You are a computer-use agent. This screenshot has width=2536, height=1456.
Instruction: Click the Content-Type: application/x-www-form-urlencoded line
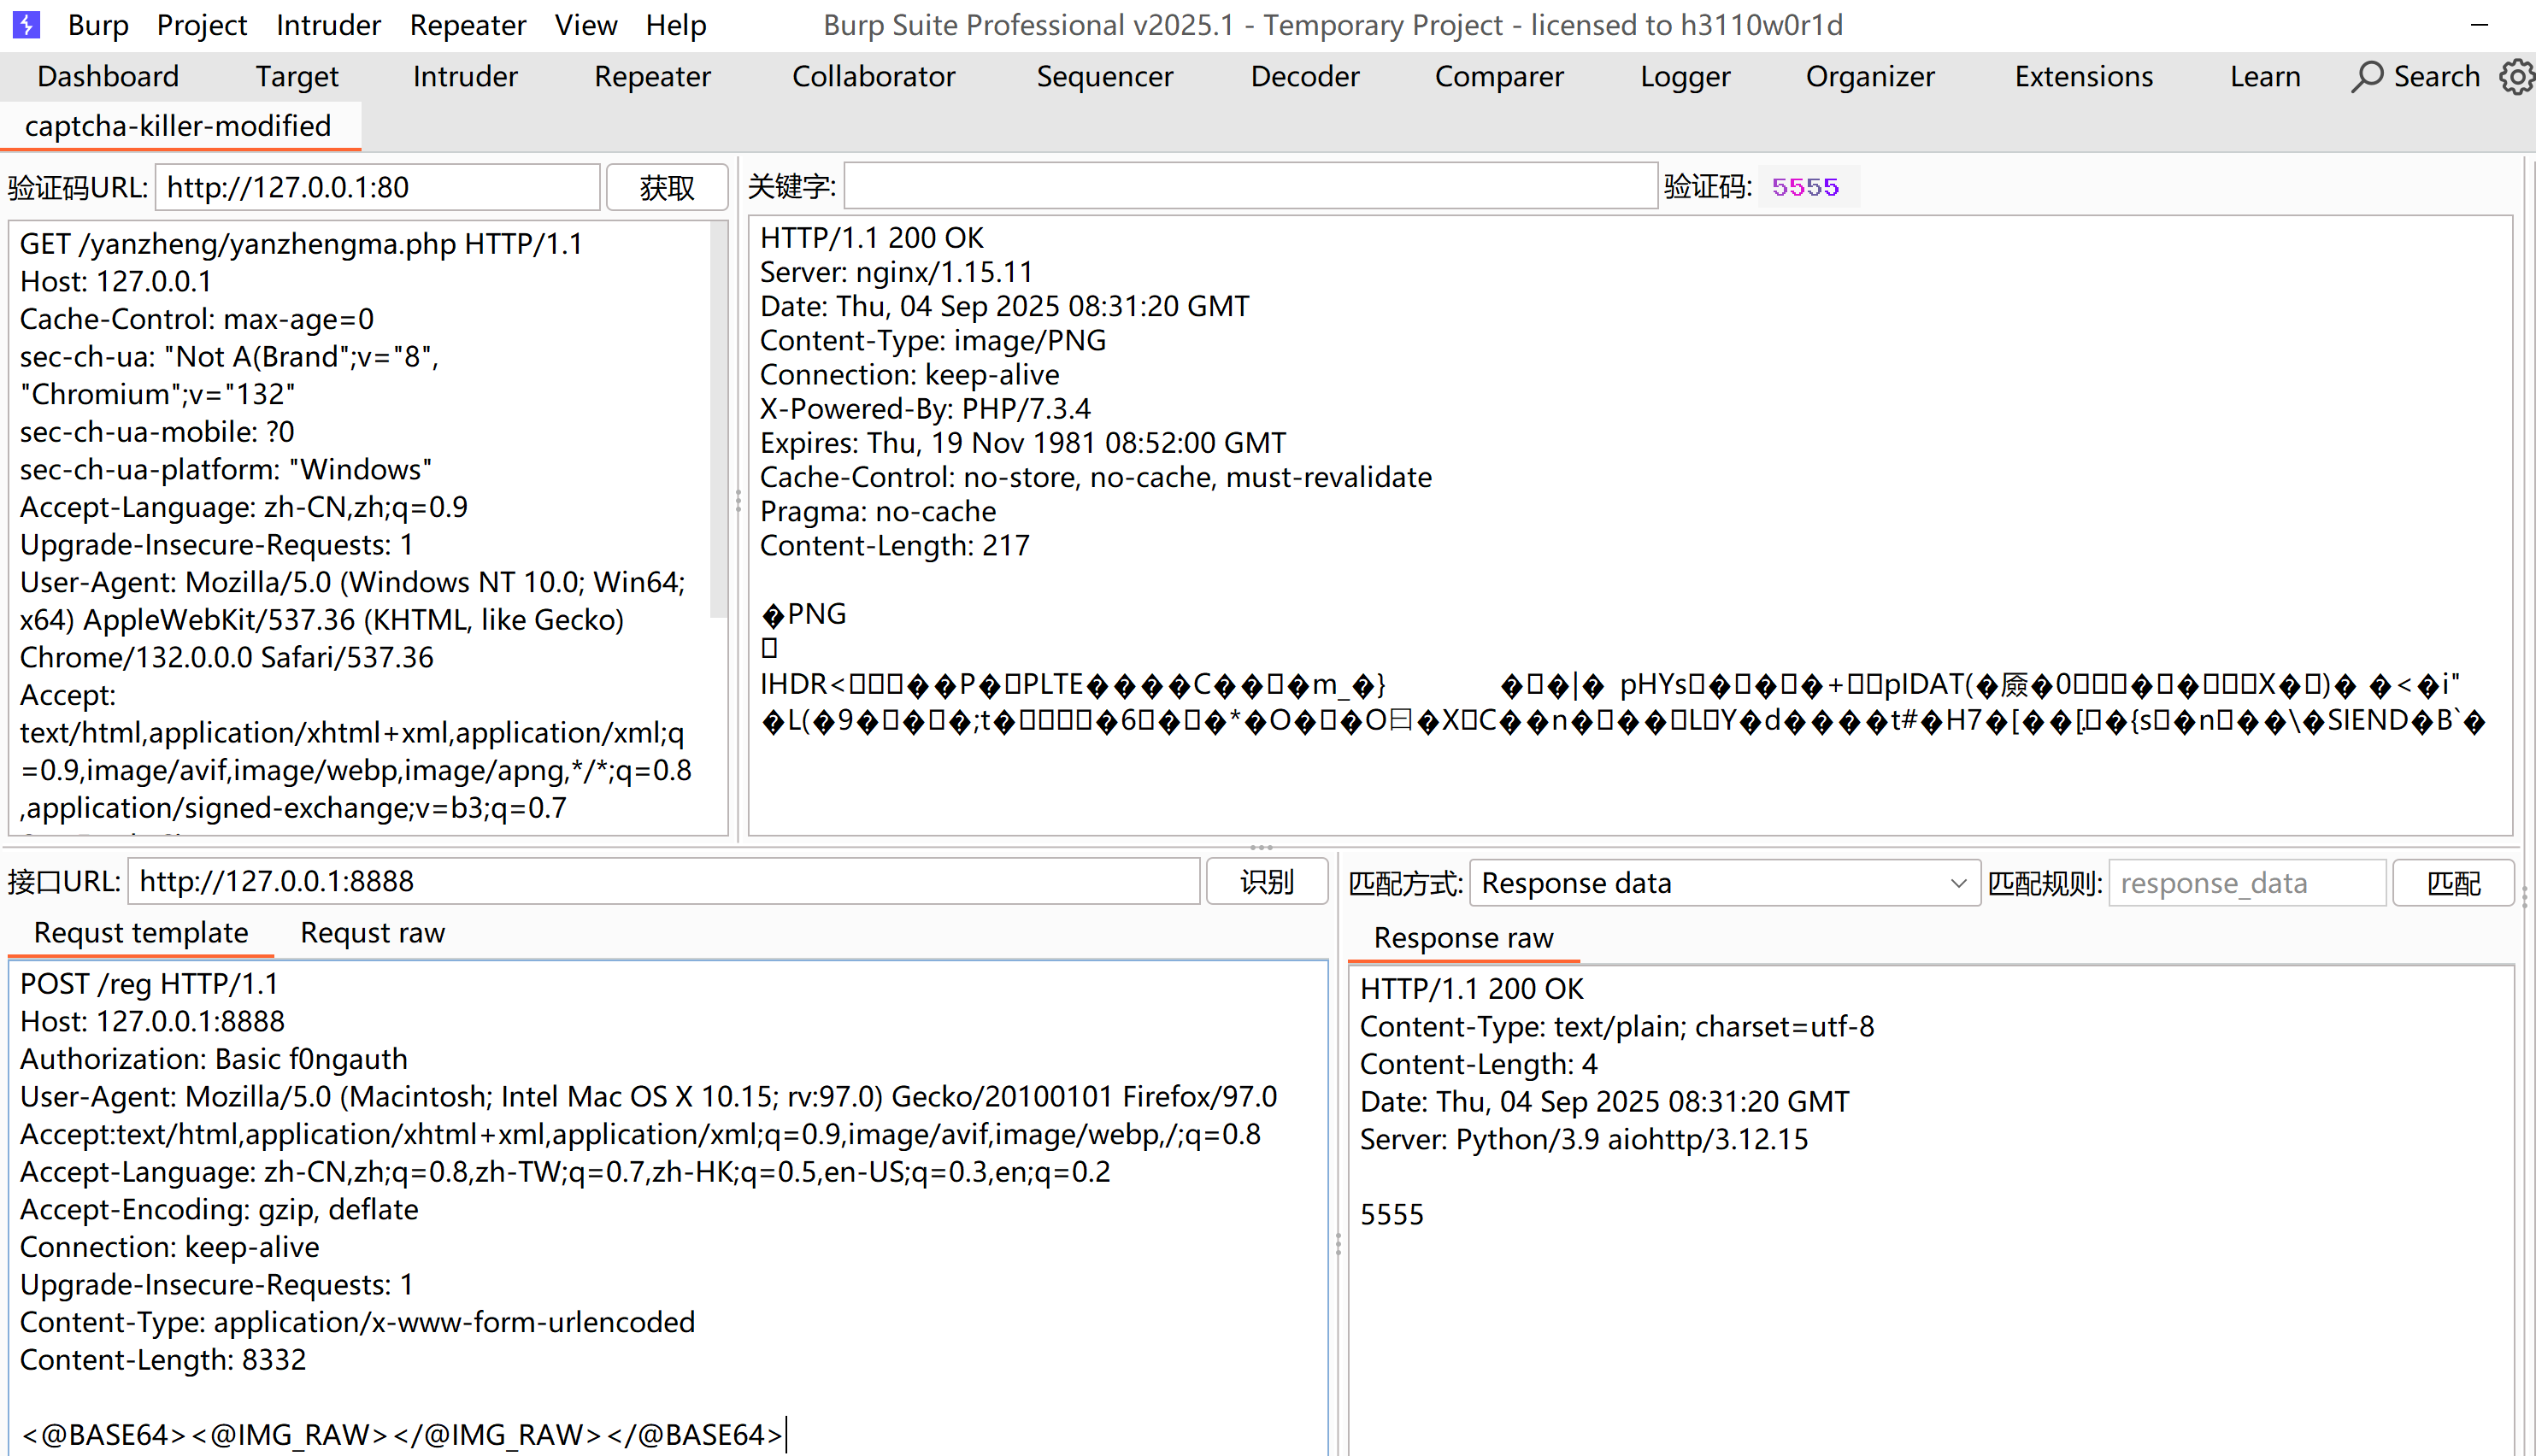point(357,1322)
